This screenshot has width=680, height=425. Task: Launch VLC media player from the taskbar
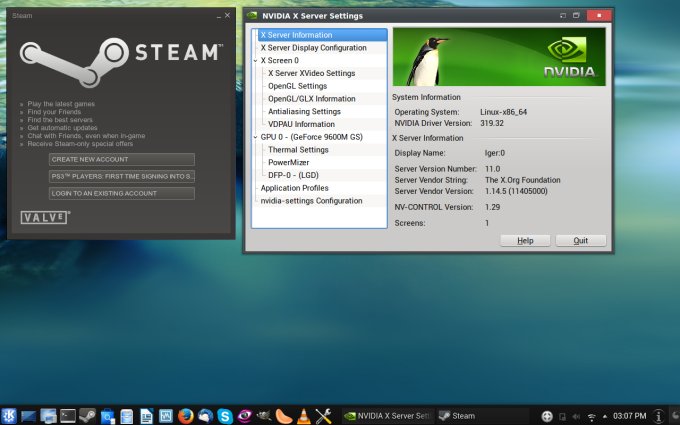304,416
